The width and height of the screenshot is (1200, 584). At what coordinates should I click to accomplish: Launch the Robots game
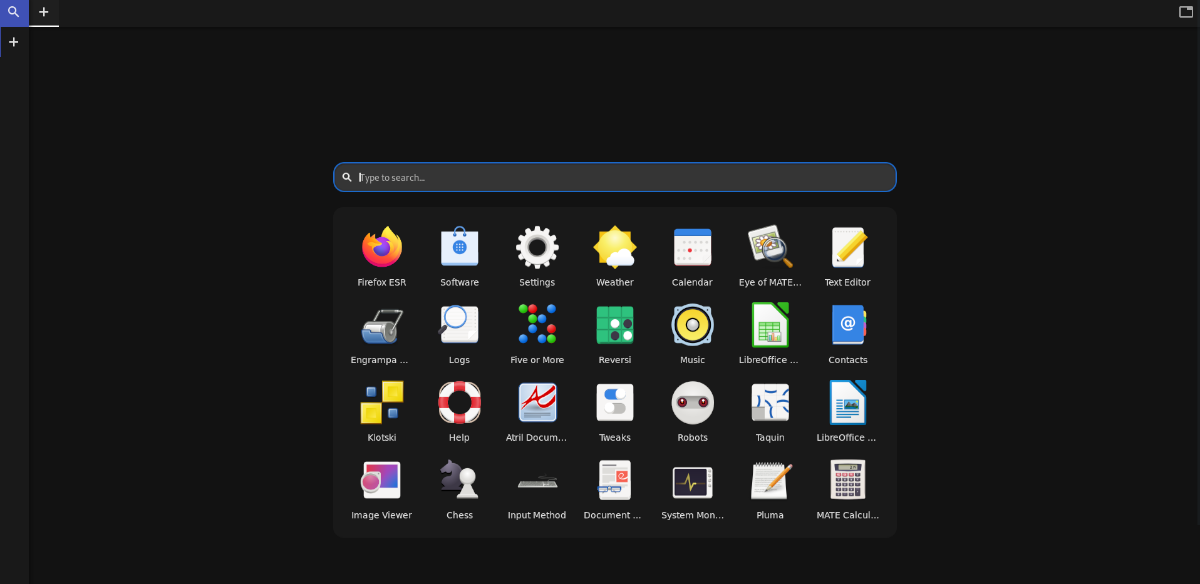692,402
